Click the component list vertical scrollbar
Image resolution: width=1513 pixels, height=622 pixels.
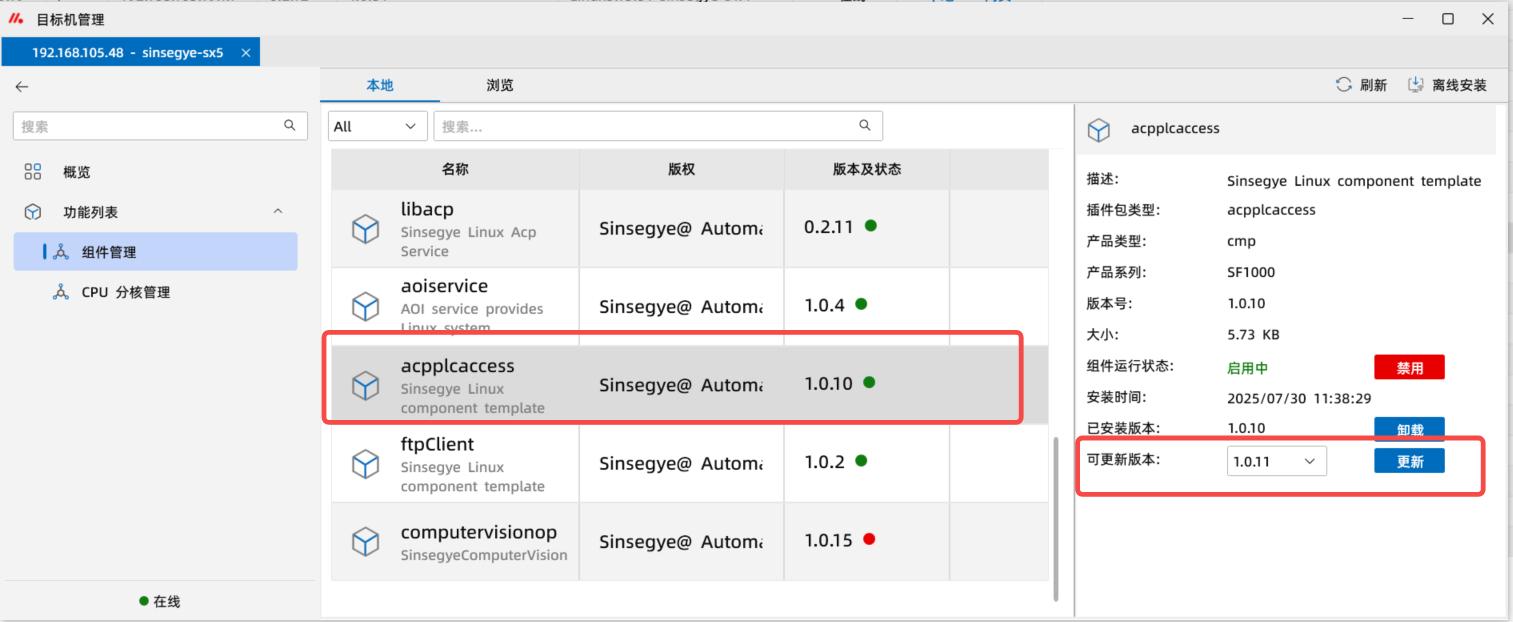1056,515
